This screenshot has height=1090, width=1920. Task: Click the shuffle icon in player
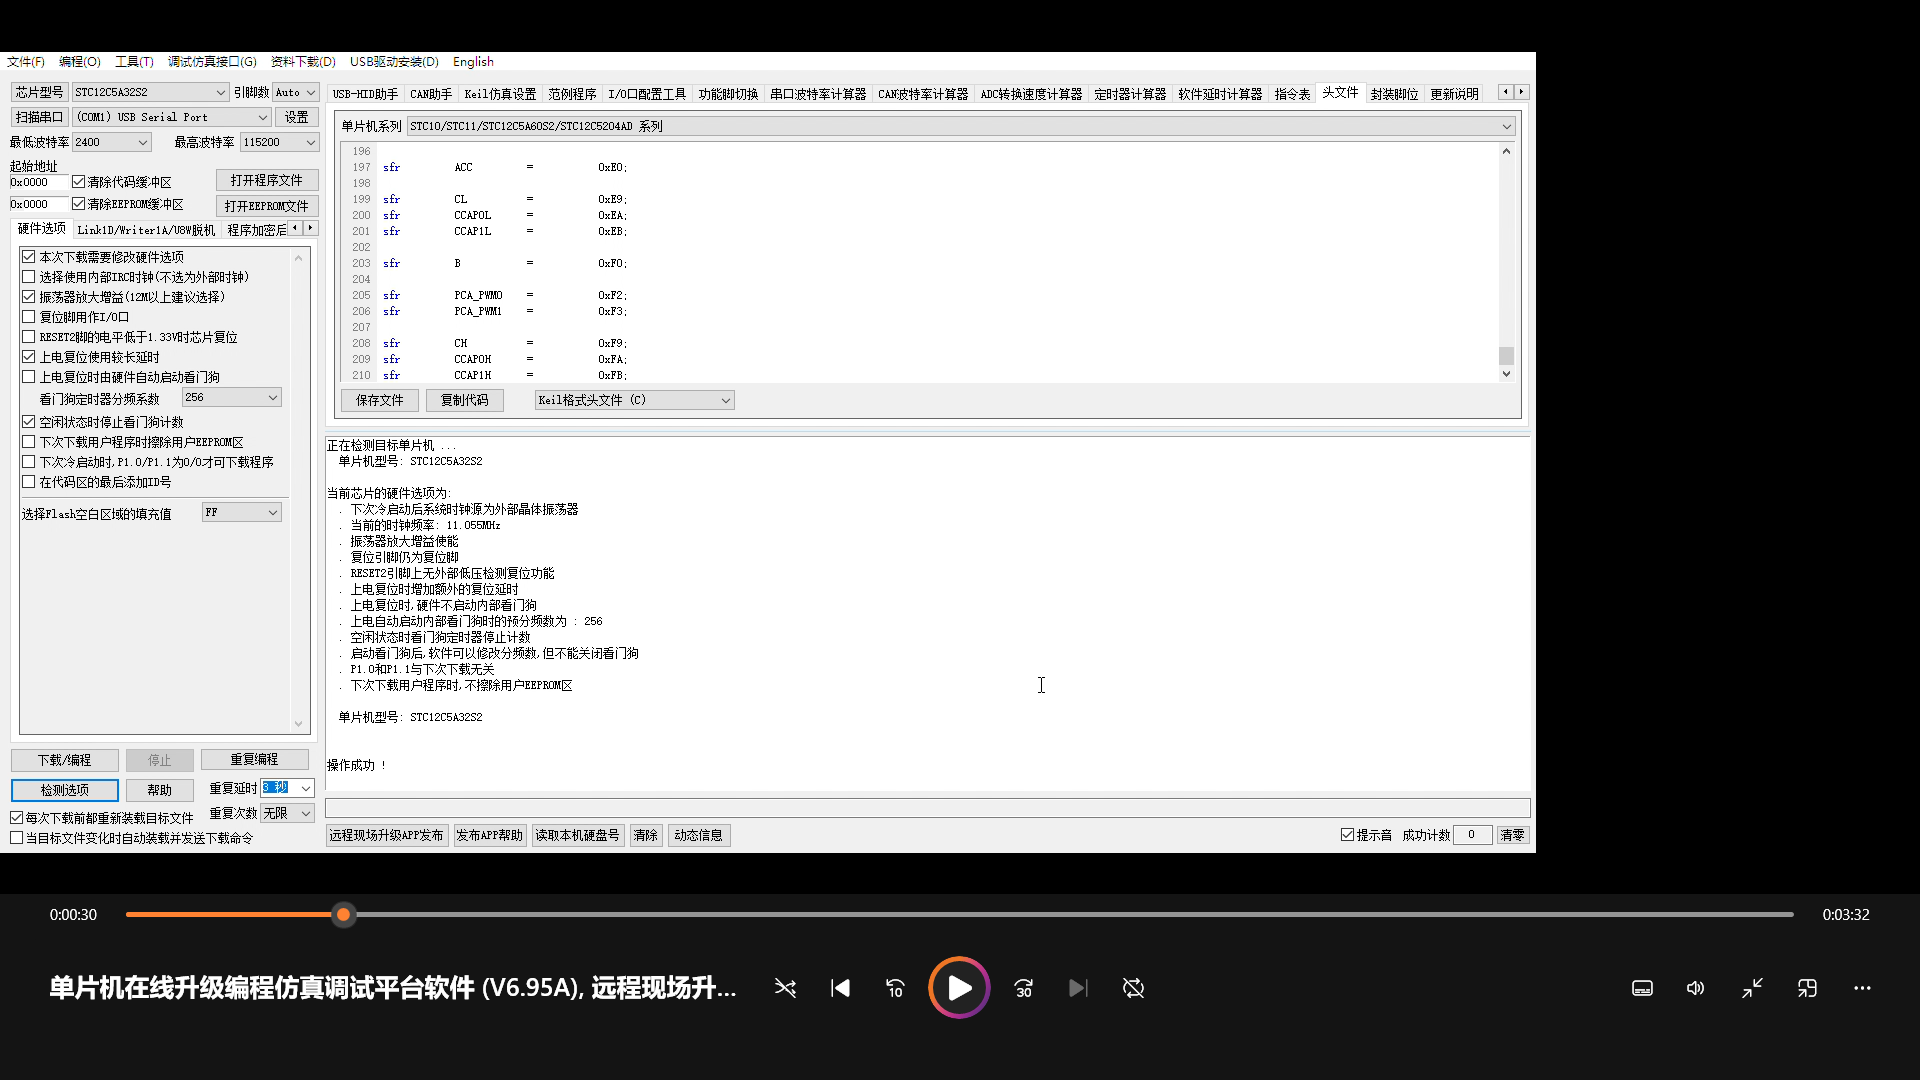point(785,988)
